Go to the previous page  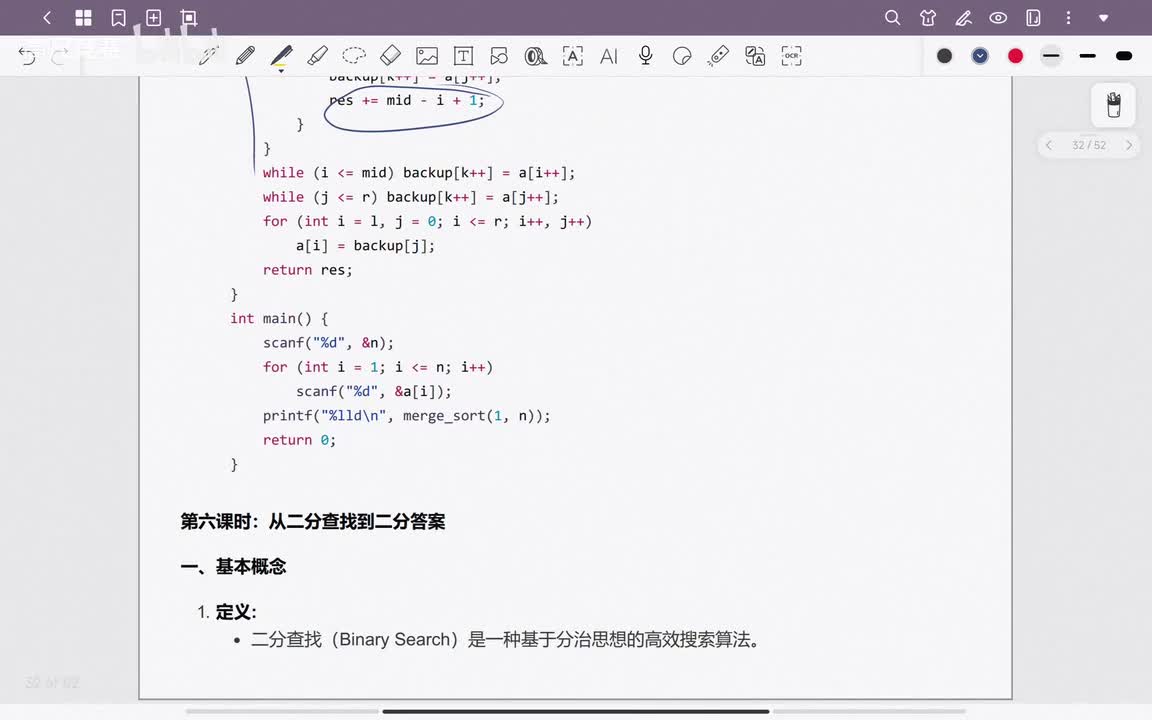1049,145
